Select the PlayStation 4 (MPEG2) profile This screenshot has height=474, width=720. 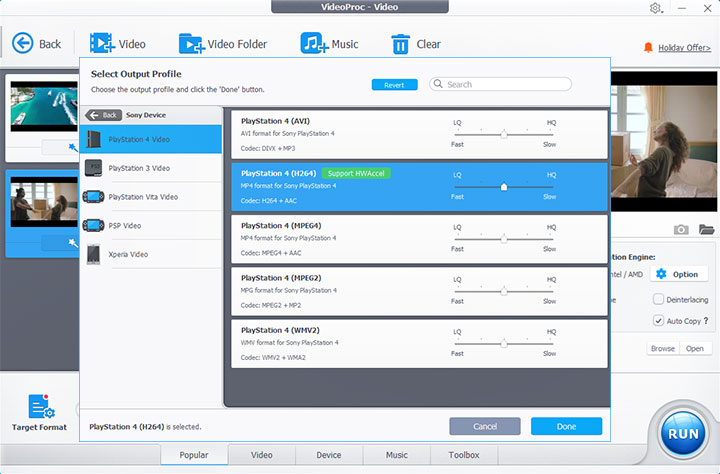point(419,291)
